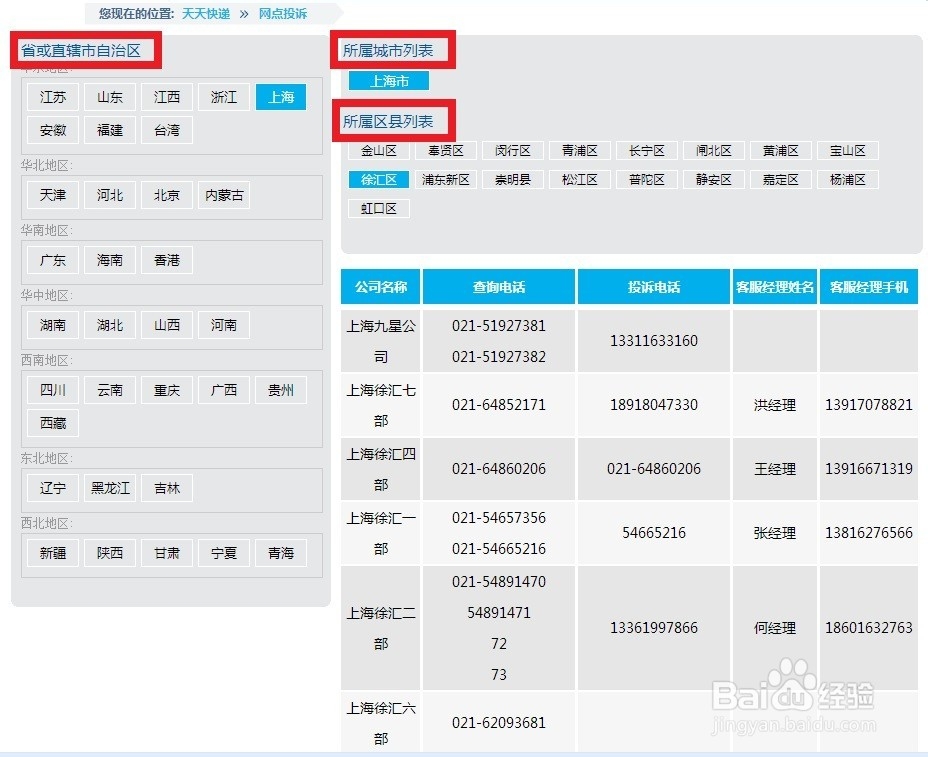Viewport: 928px width, 757px height.
Task: Choose 普陀区 district
Action: pos(646,180)
